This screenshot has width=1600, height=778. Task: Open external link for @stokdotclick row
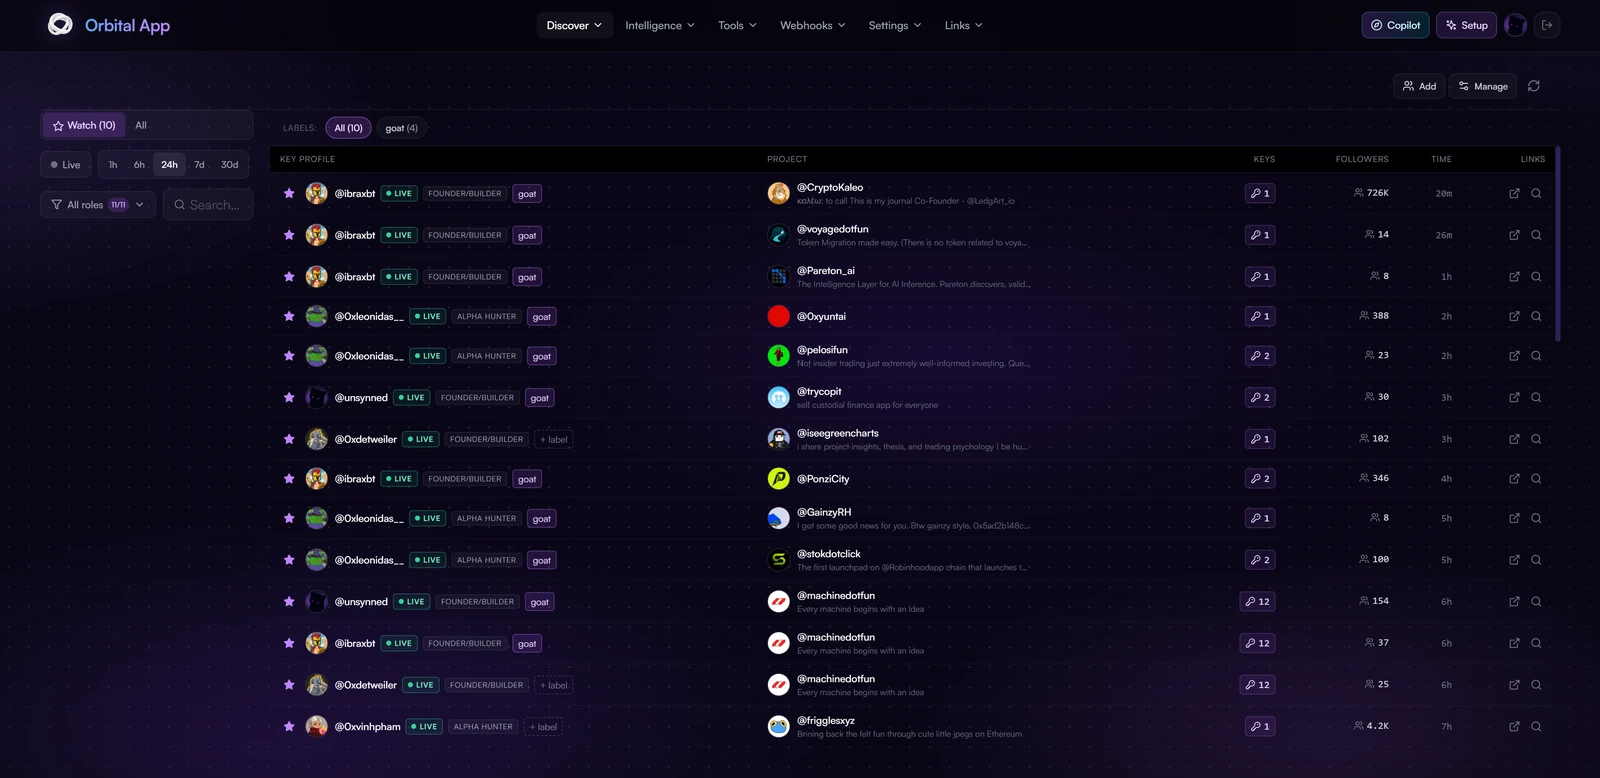tap(1514, 560)
